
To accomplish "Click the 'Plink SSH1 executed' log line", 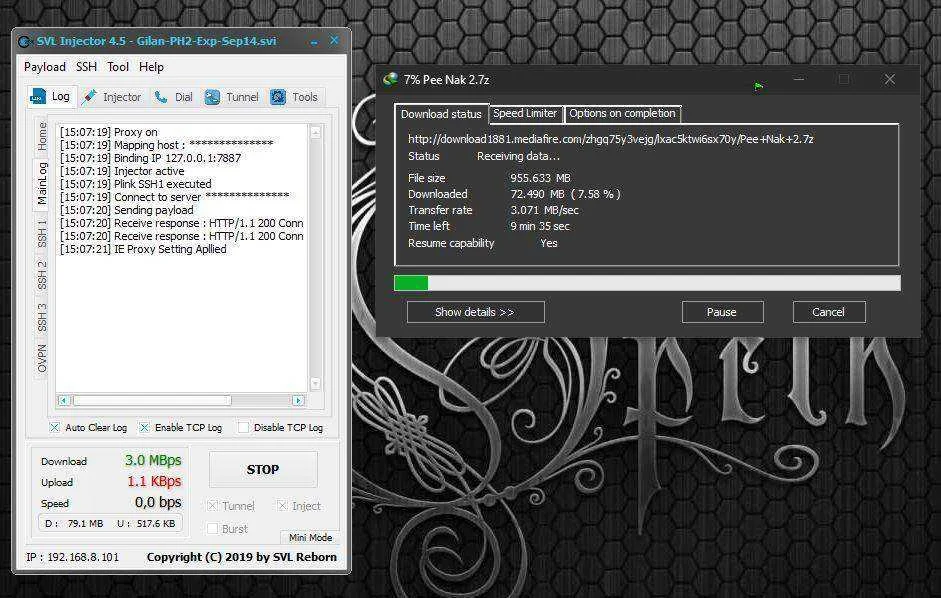I will tap(136, 184).
